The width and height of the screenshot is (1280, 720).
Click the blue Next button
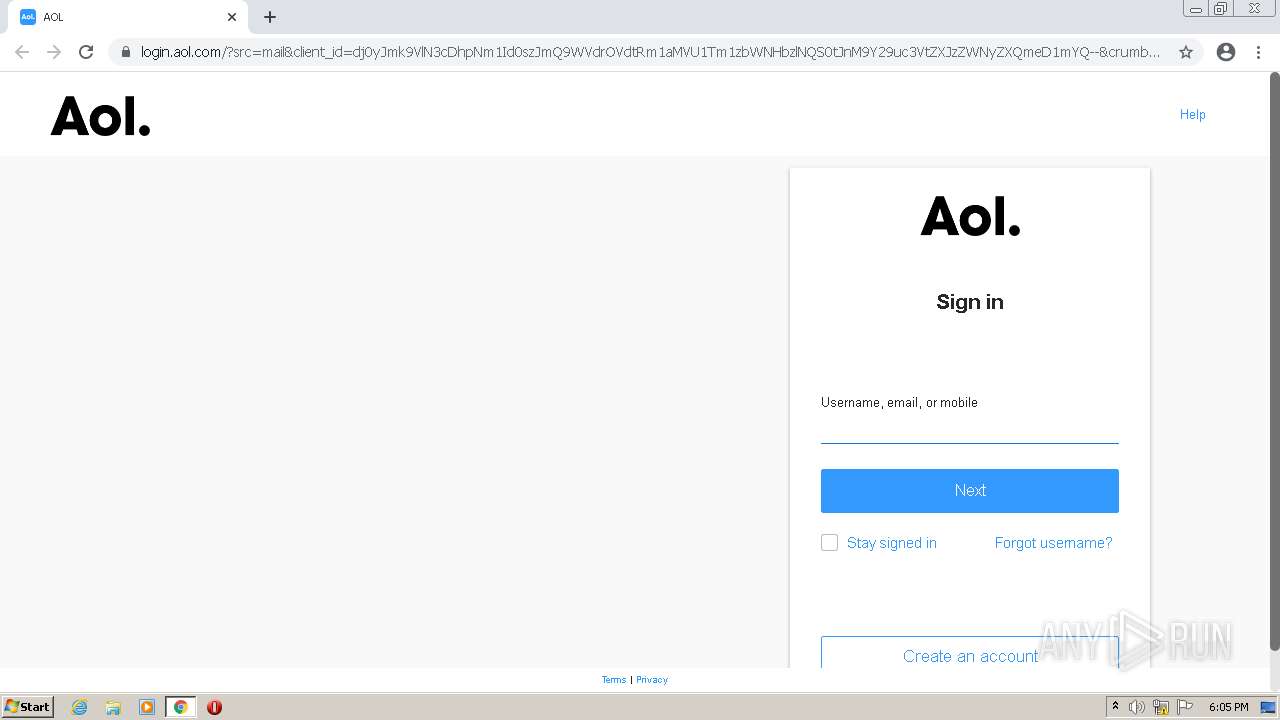point(970,491)
